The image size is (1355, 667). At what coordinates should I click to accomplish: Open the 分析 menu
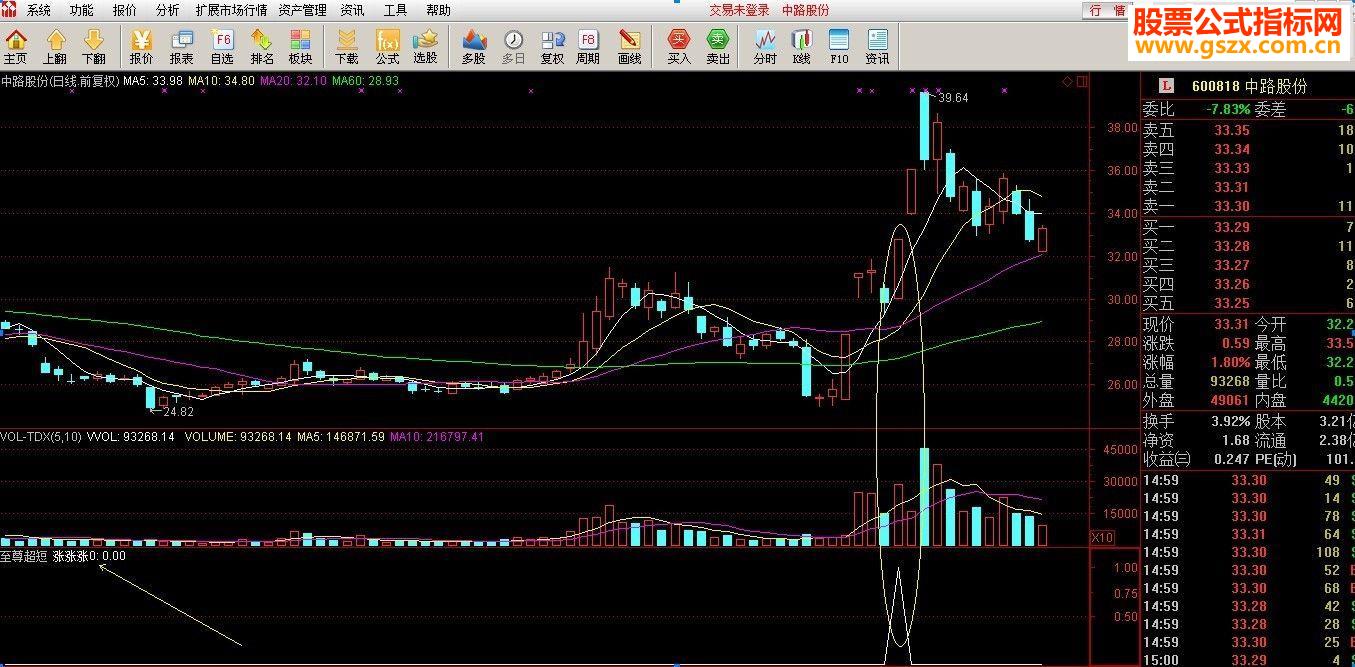coord(167,10)
